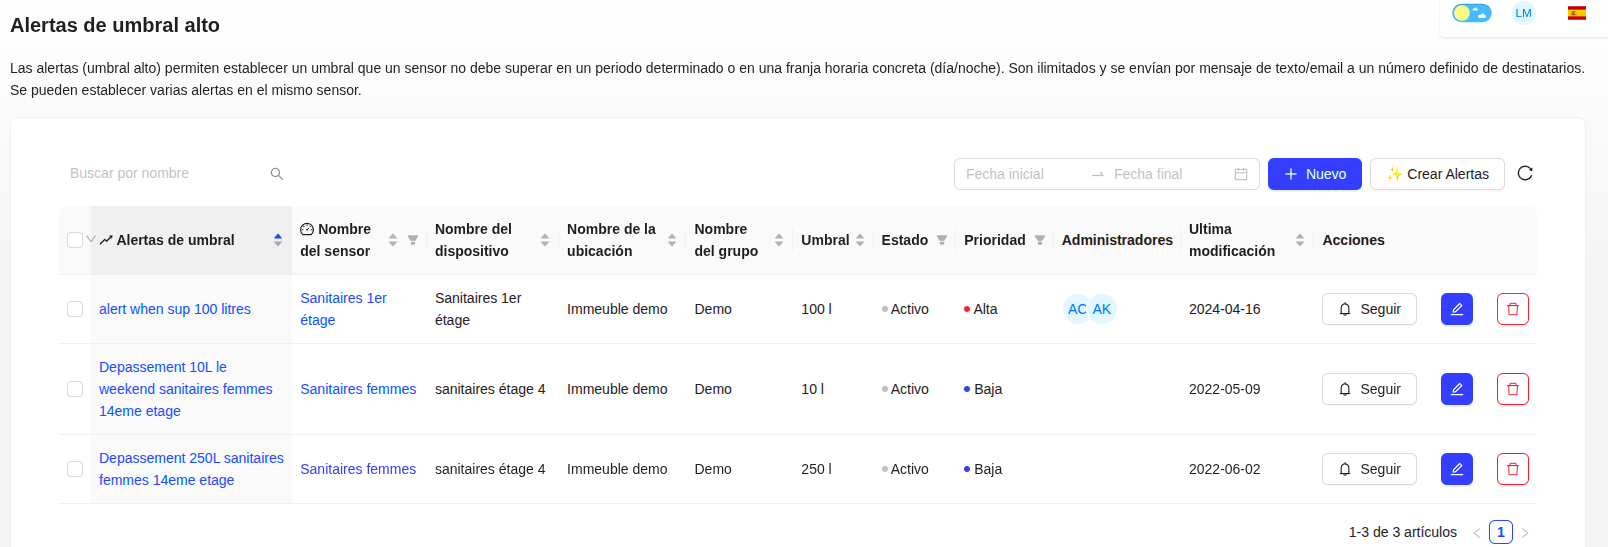Click the 'Alertas de umbral alto' heading
Viewport: 1608px width, 547px height.
[x=115, y=25]
